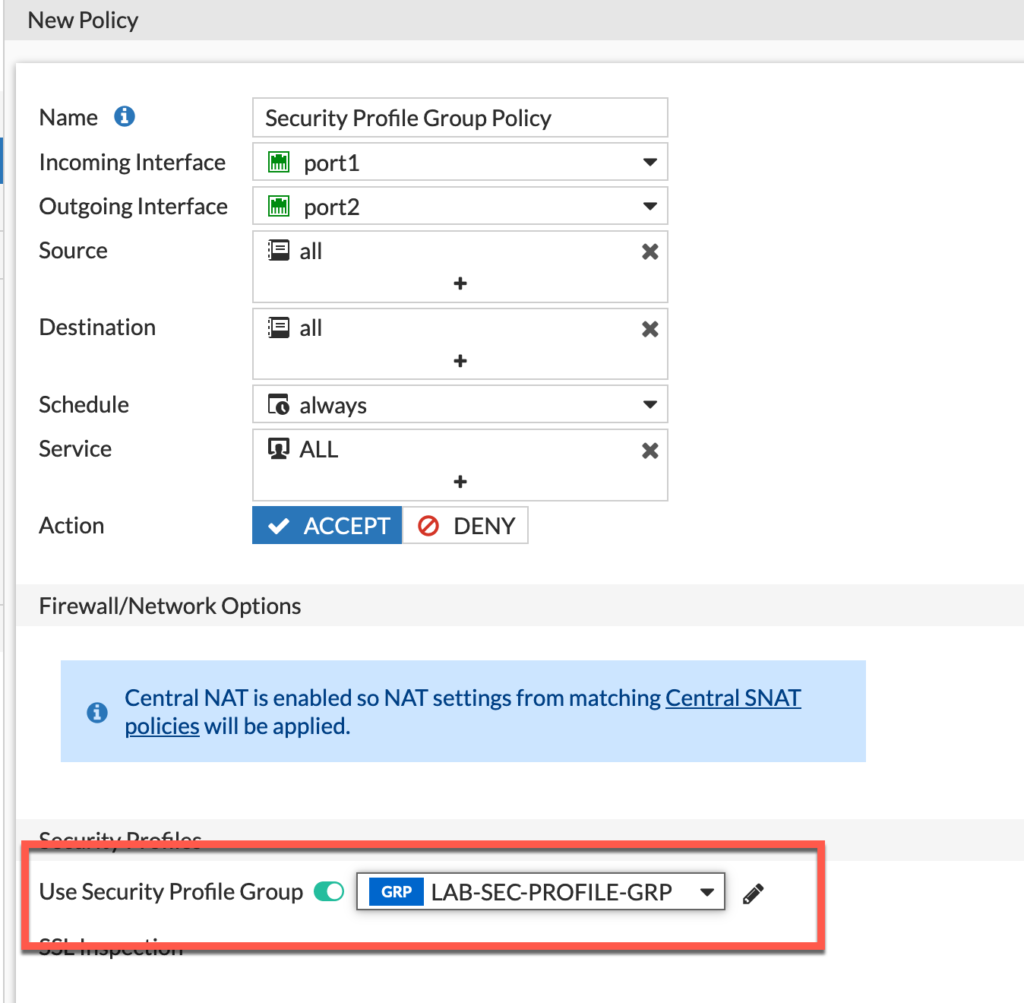The height and width of the screenshot is (1003, 1024).
Task: Open the Schedule dropdown showing always
Action: [460, 404]
